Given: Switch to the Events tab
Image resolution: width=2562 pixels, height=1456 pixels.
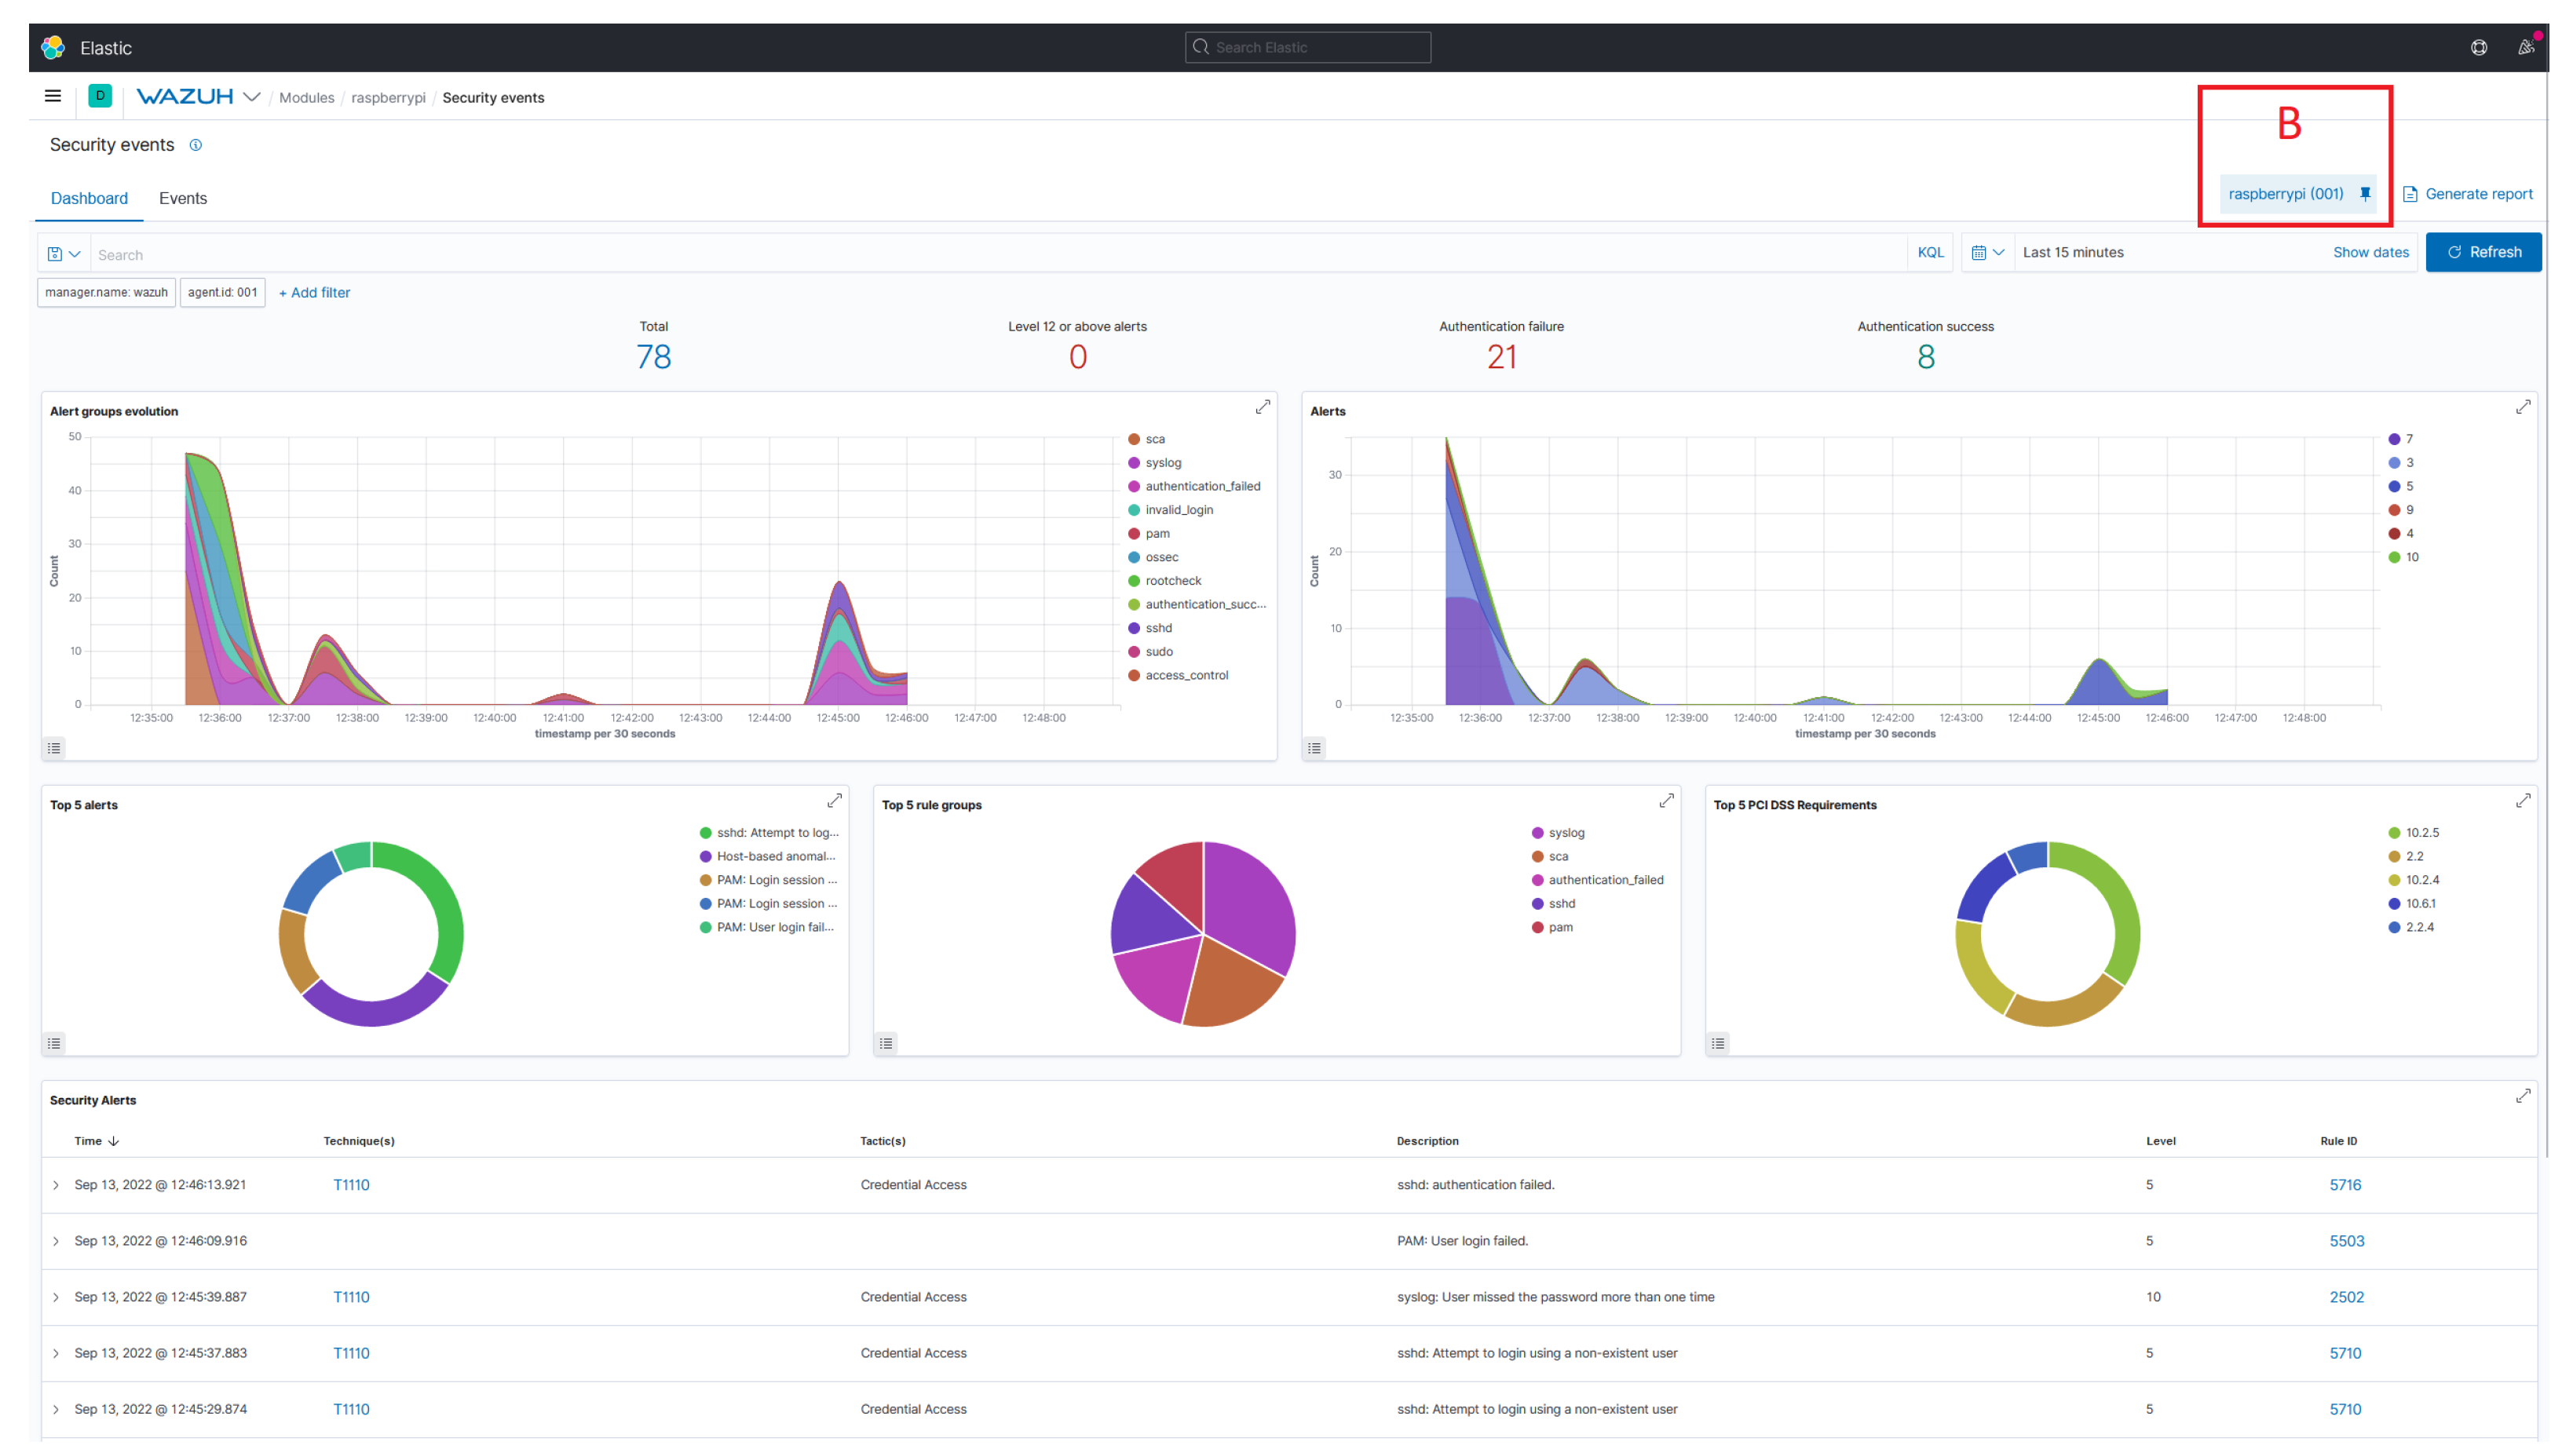Looking at the screenshot, I should (183, 198).
